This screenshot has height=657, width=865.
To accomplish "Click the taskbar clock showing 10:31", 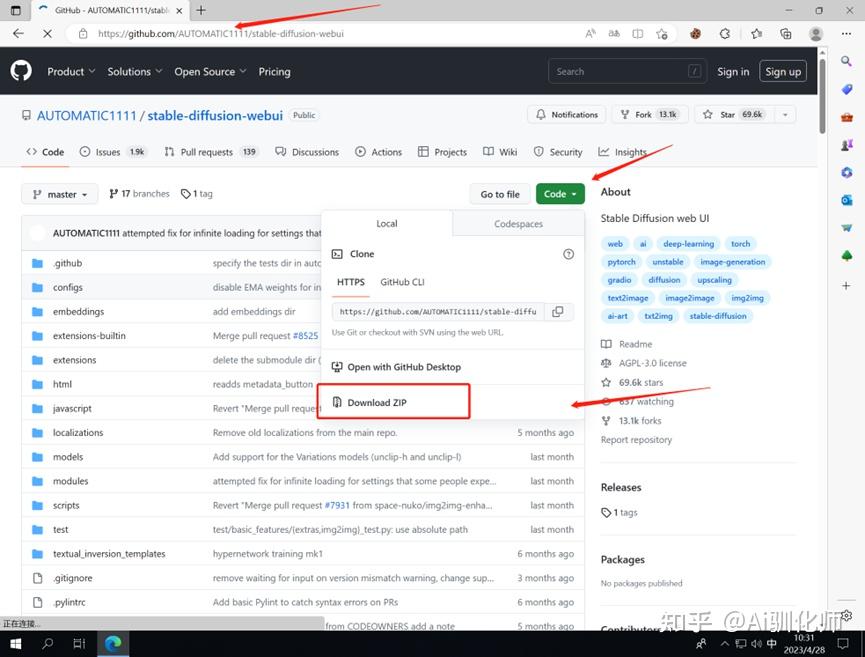I will tap(804, 644).
